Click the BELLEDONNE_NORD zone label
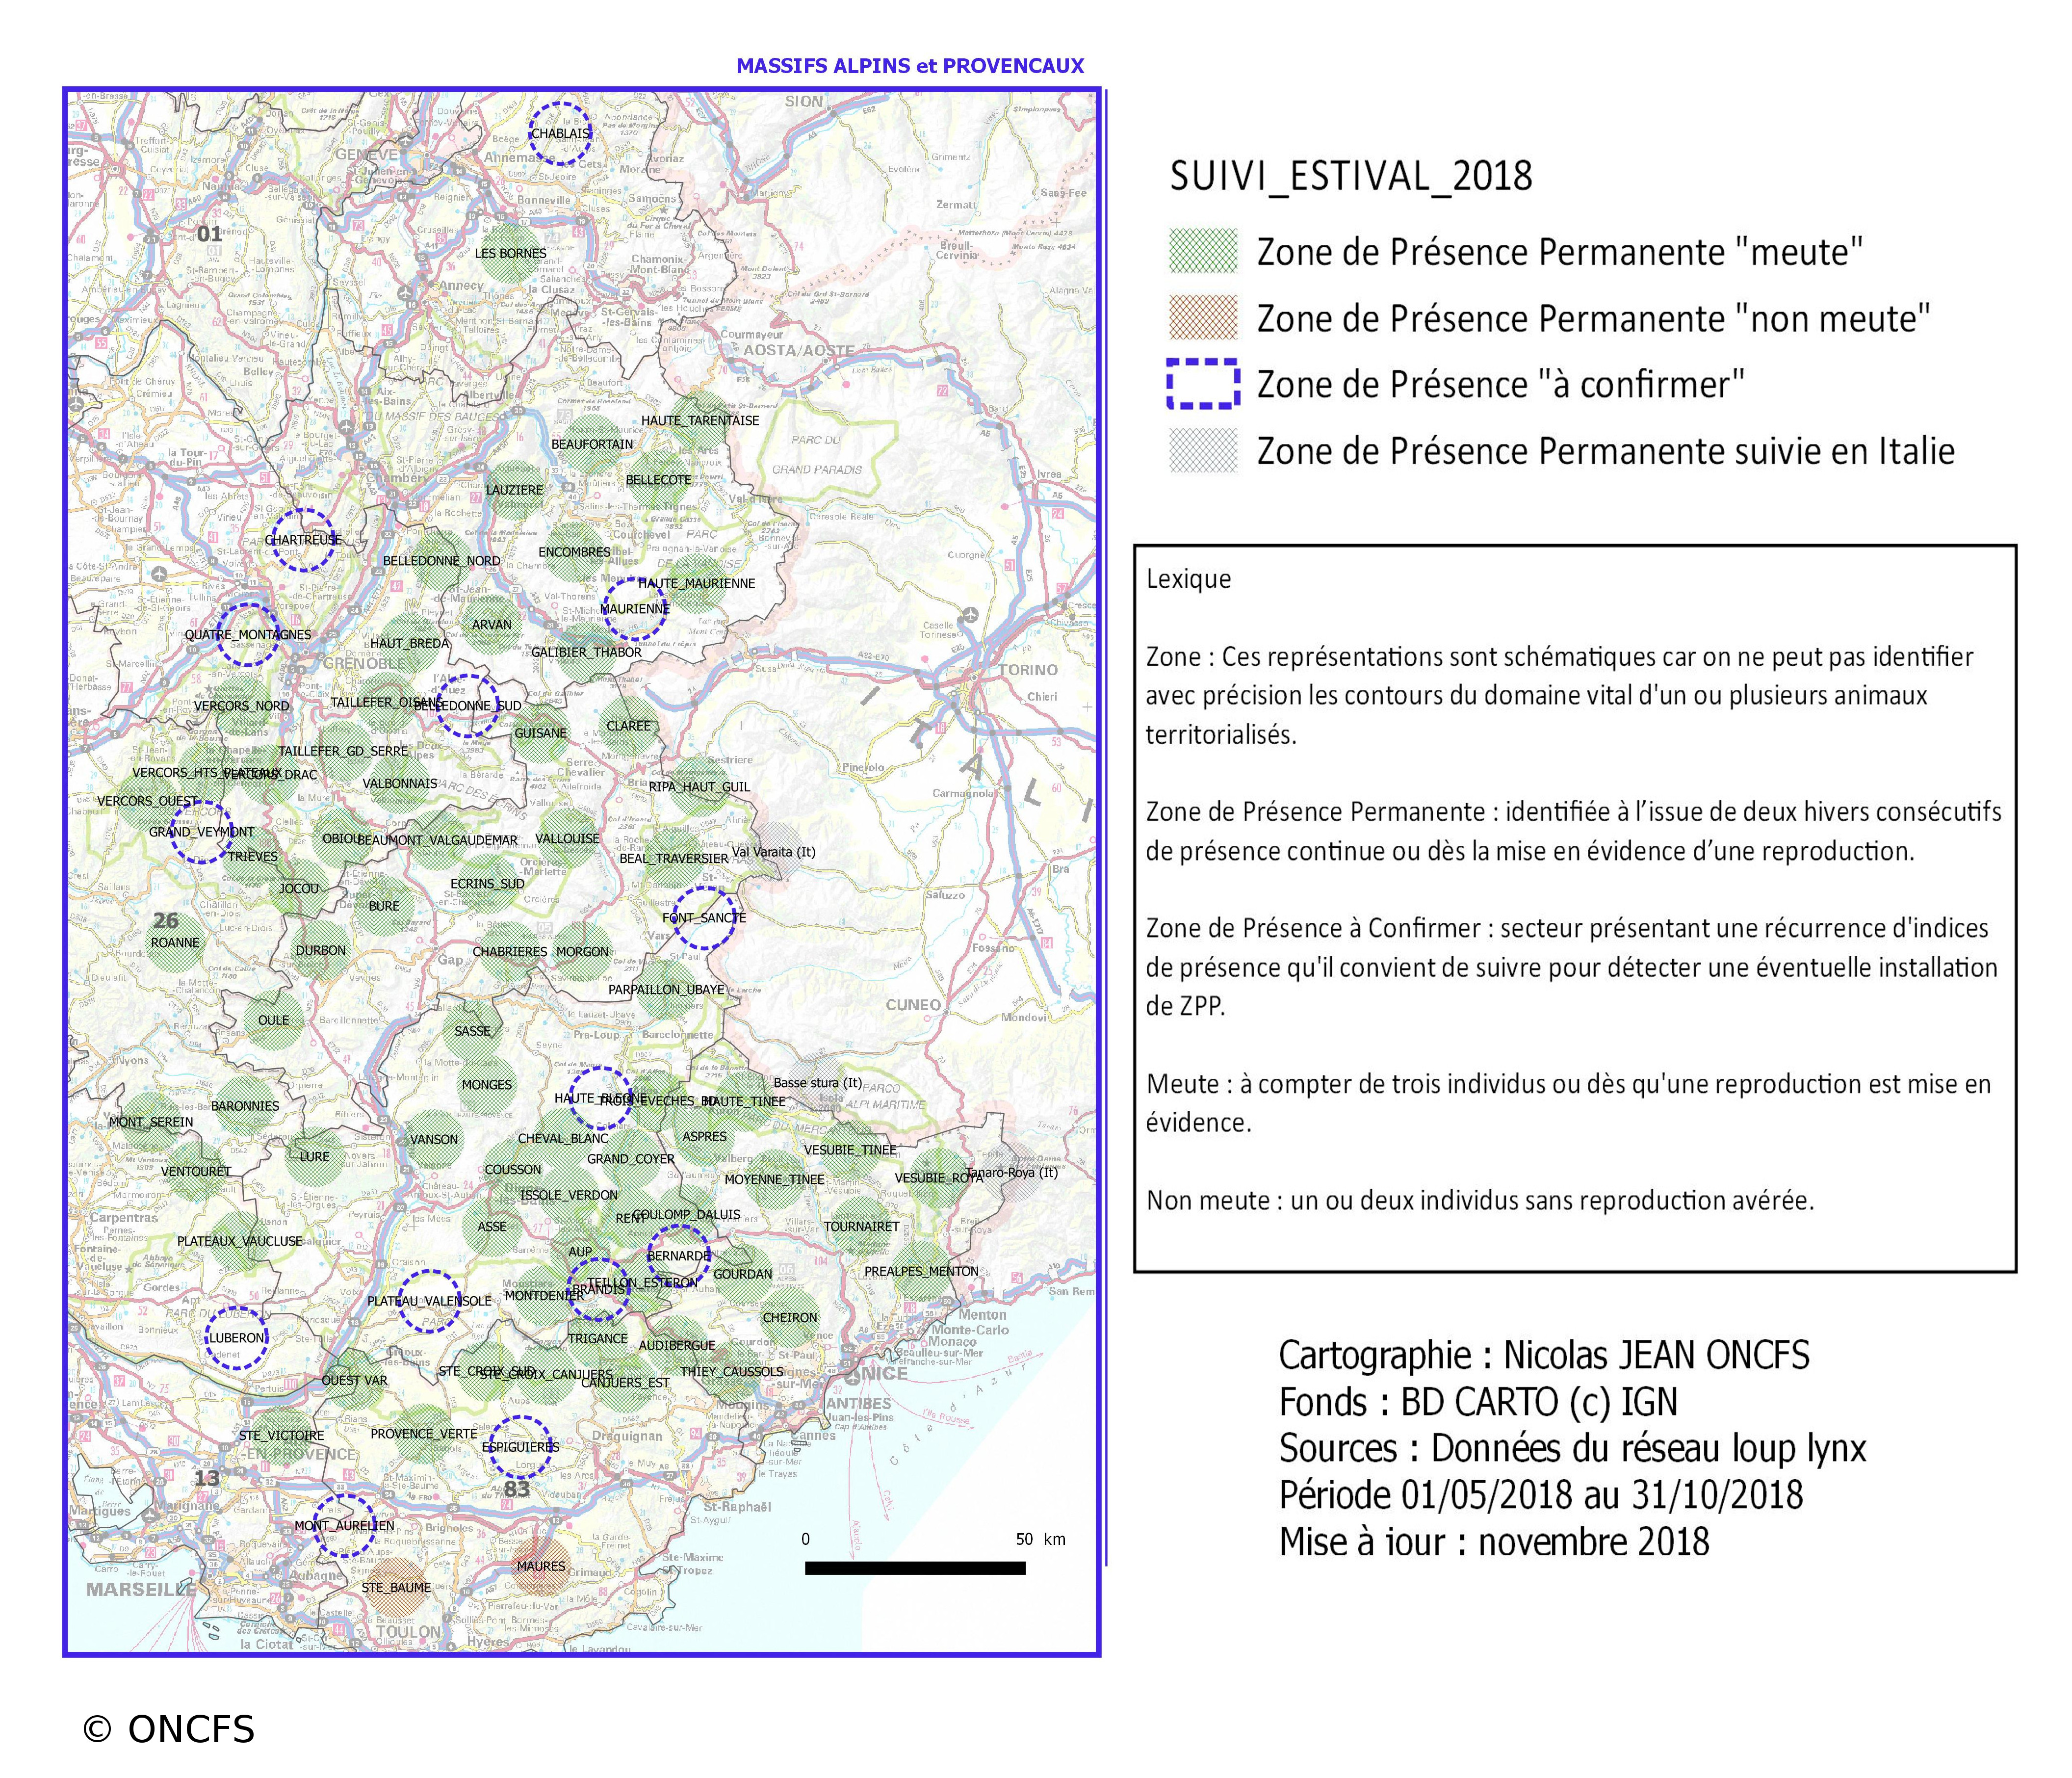The image size is (2072, 1778). [x=441, y=561]
